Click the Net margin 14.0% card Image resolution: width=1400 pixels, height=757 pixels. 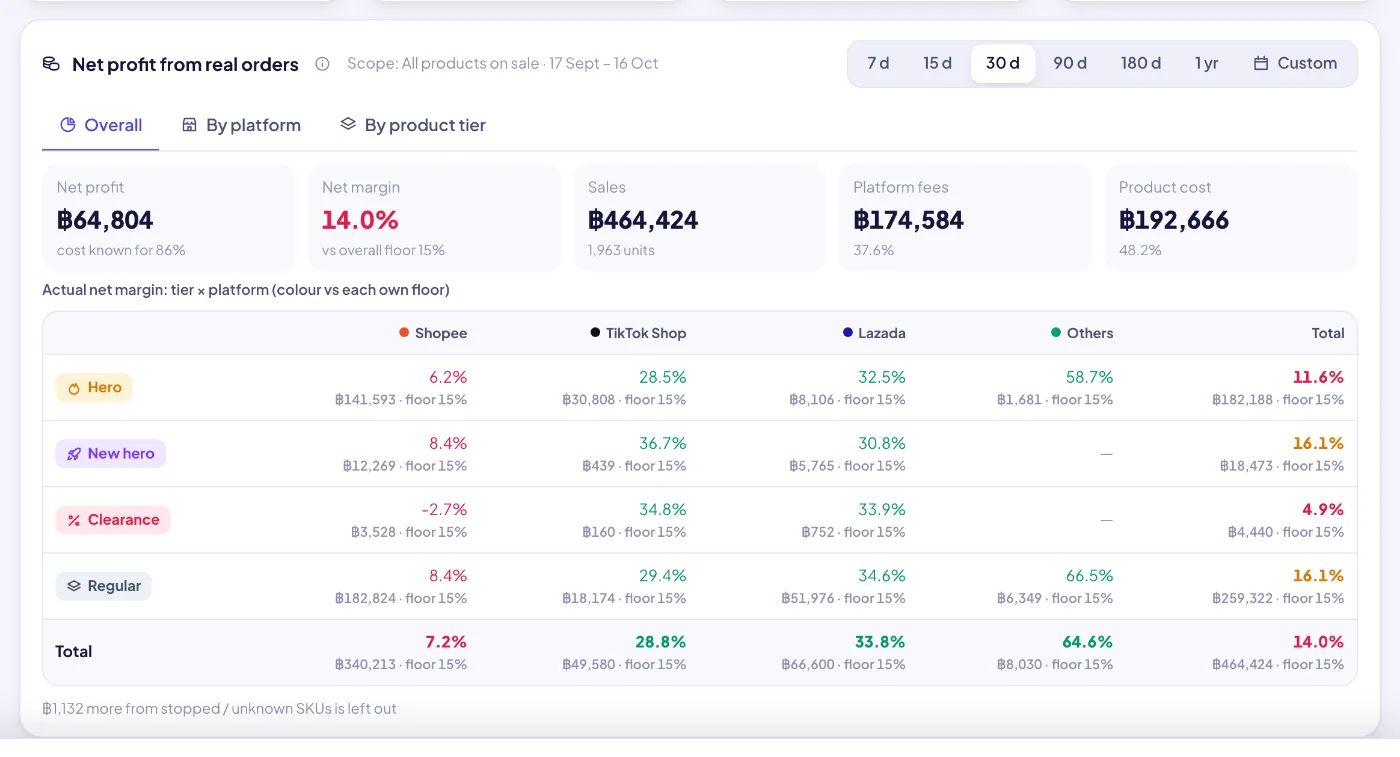click(x=435, y=218)
